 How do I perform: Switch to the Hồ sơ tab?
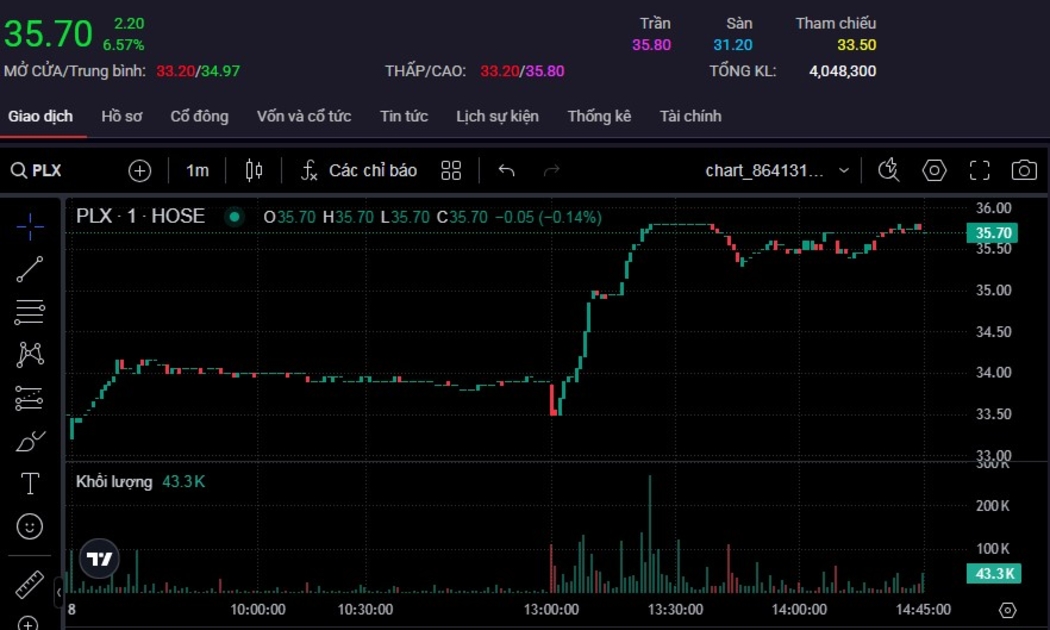coord(121,116)
